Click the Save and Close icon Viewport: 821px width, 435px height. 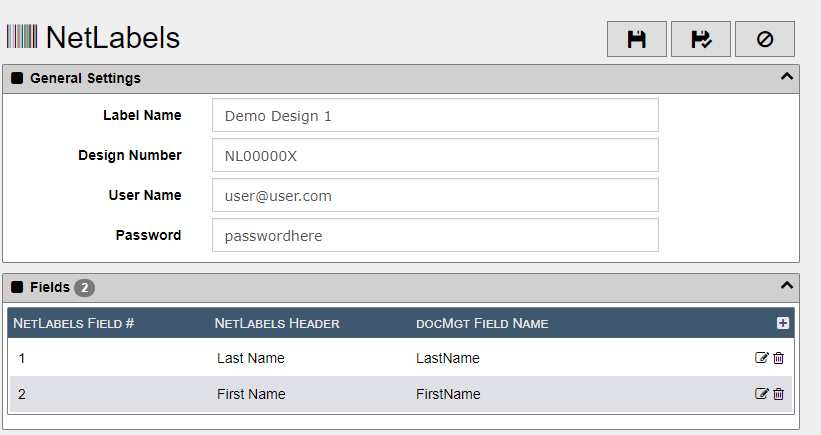[701, 39]
